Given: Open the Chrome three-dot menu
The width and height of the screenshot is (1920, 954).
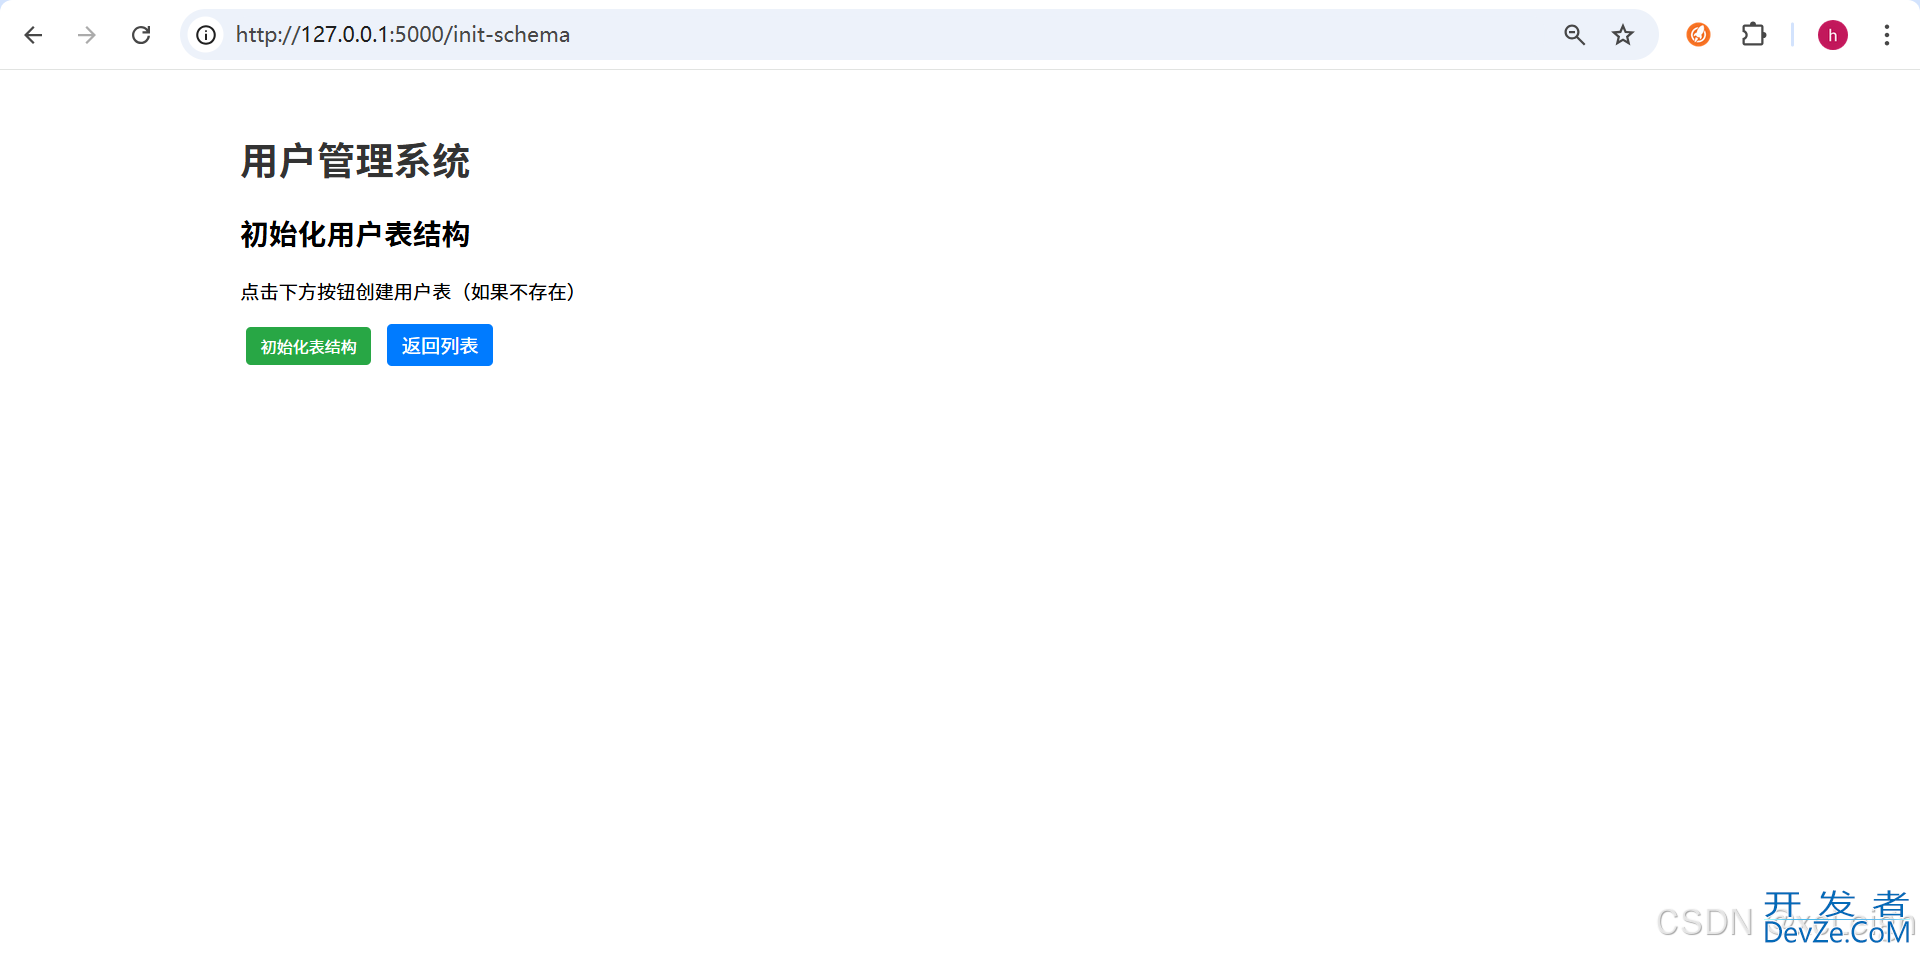Looking at the screenshot, I should [x=1886, y=35].
